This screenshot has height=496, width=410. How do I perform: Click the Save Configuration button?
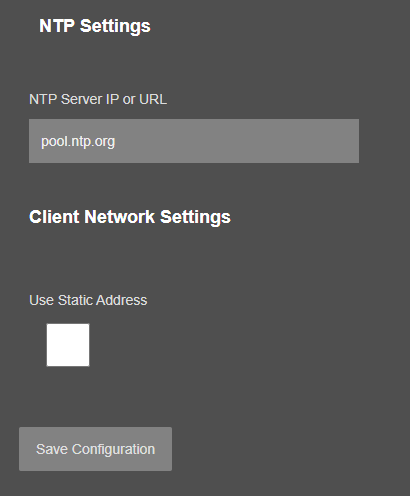coord(95,449)
